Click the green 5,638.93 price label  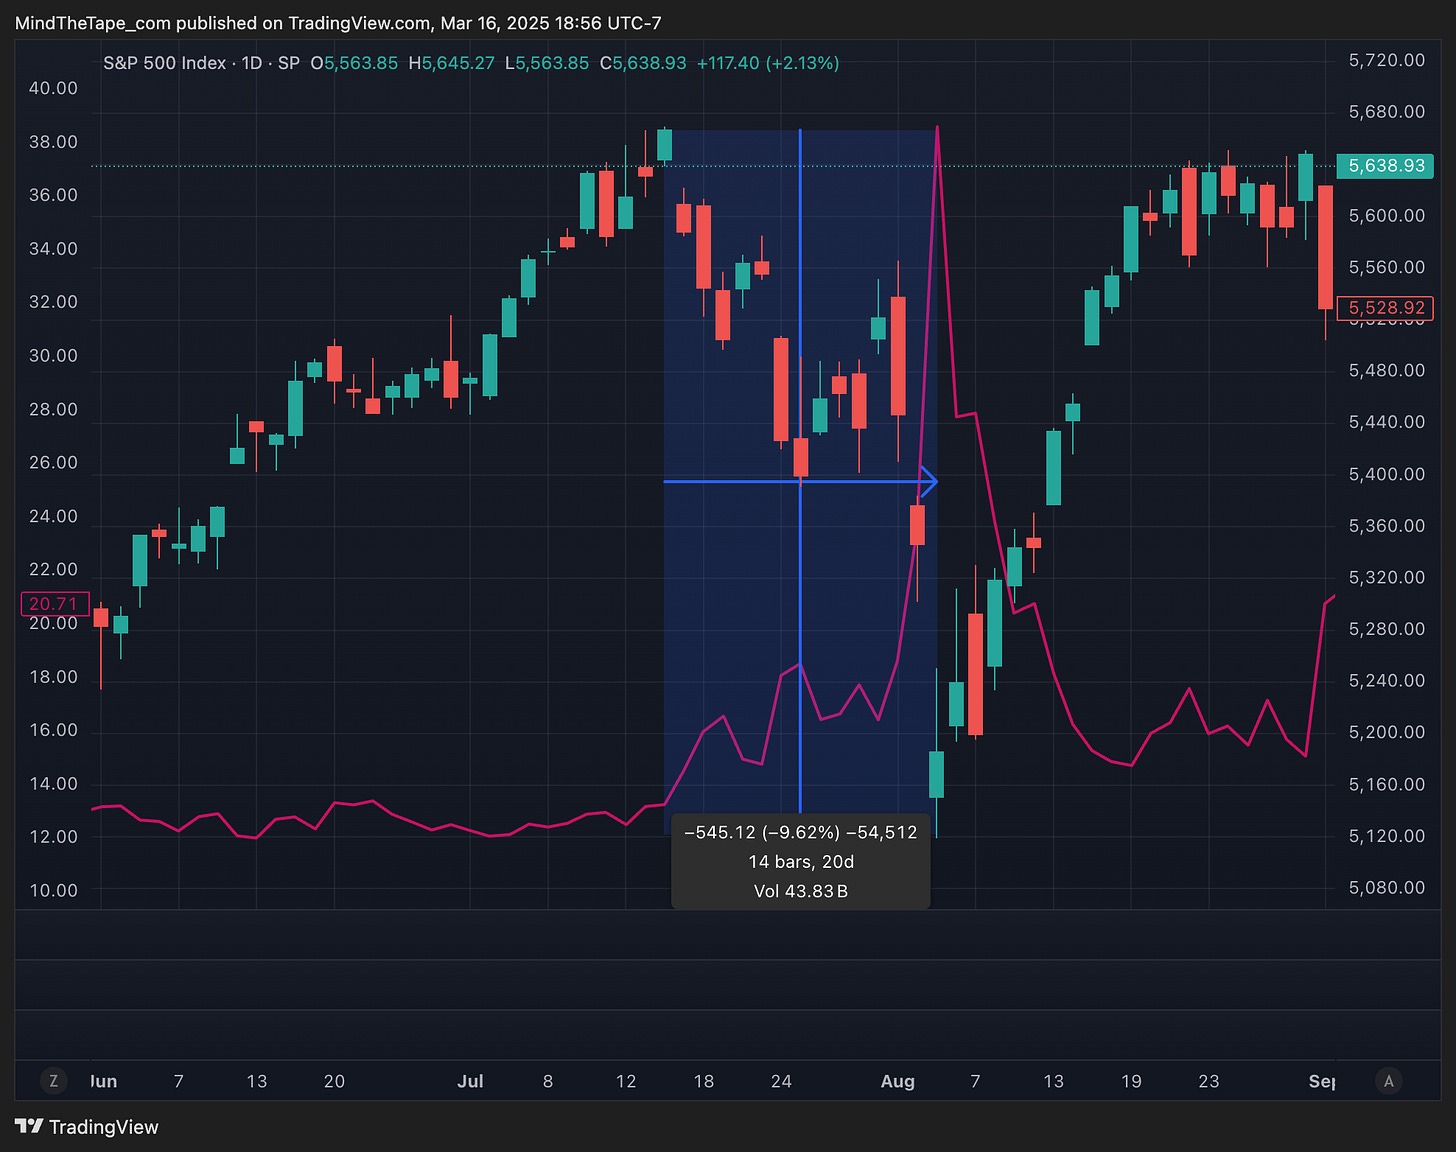click(1386, 166)
